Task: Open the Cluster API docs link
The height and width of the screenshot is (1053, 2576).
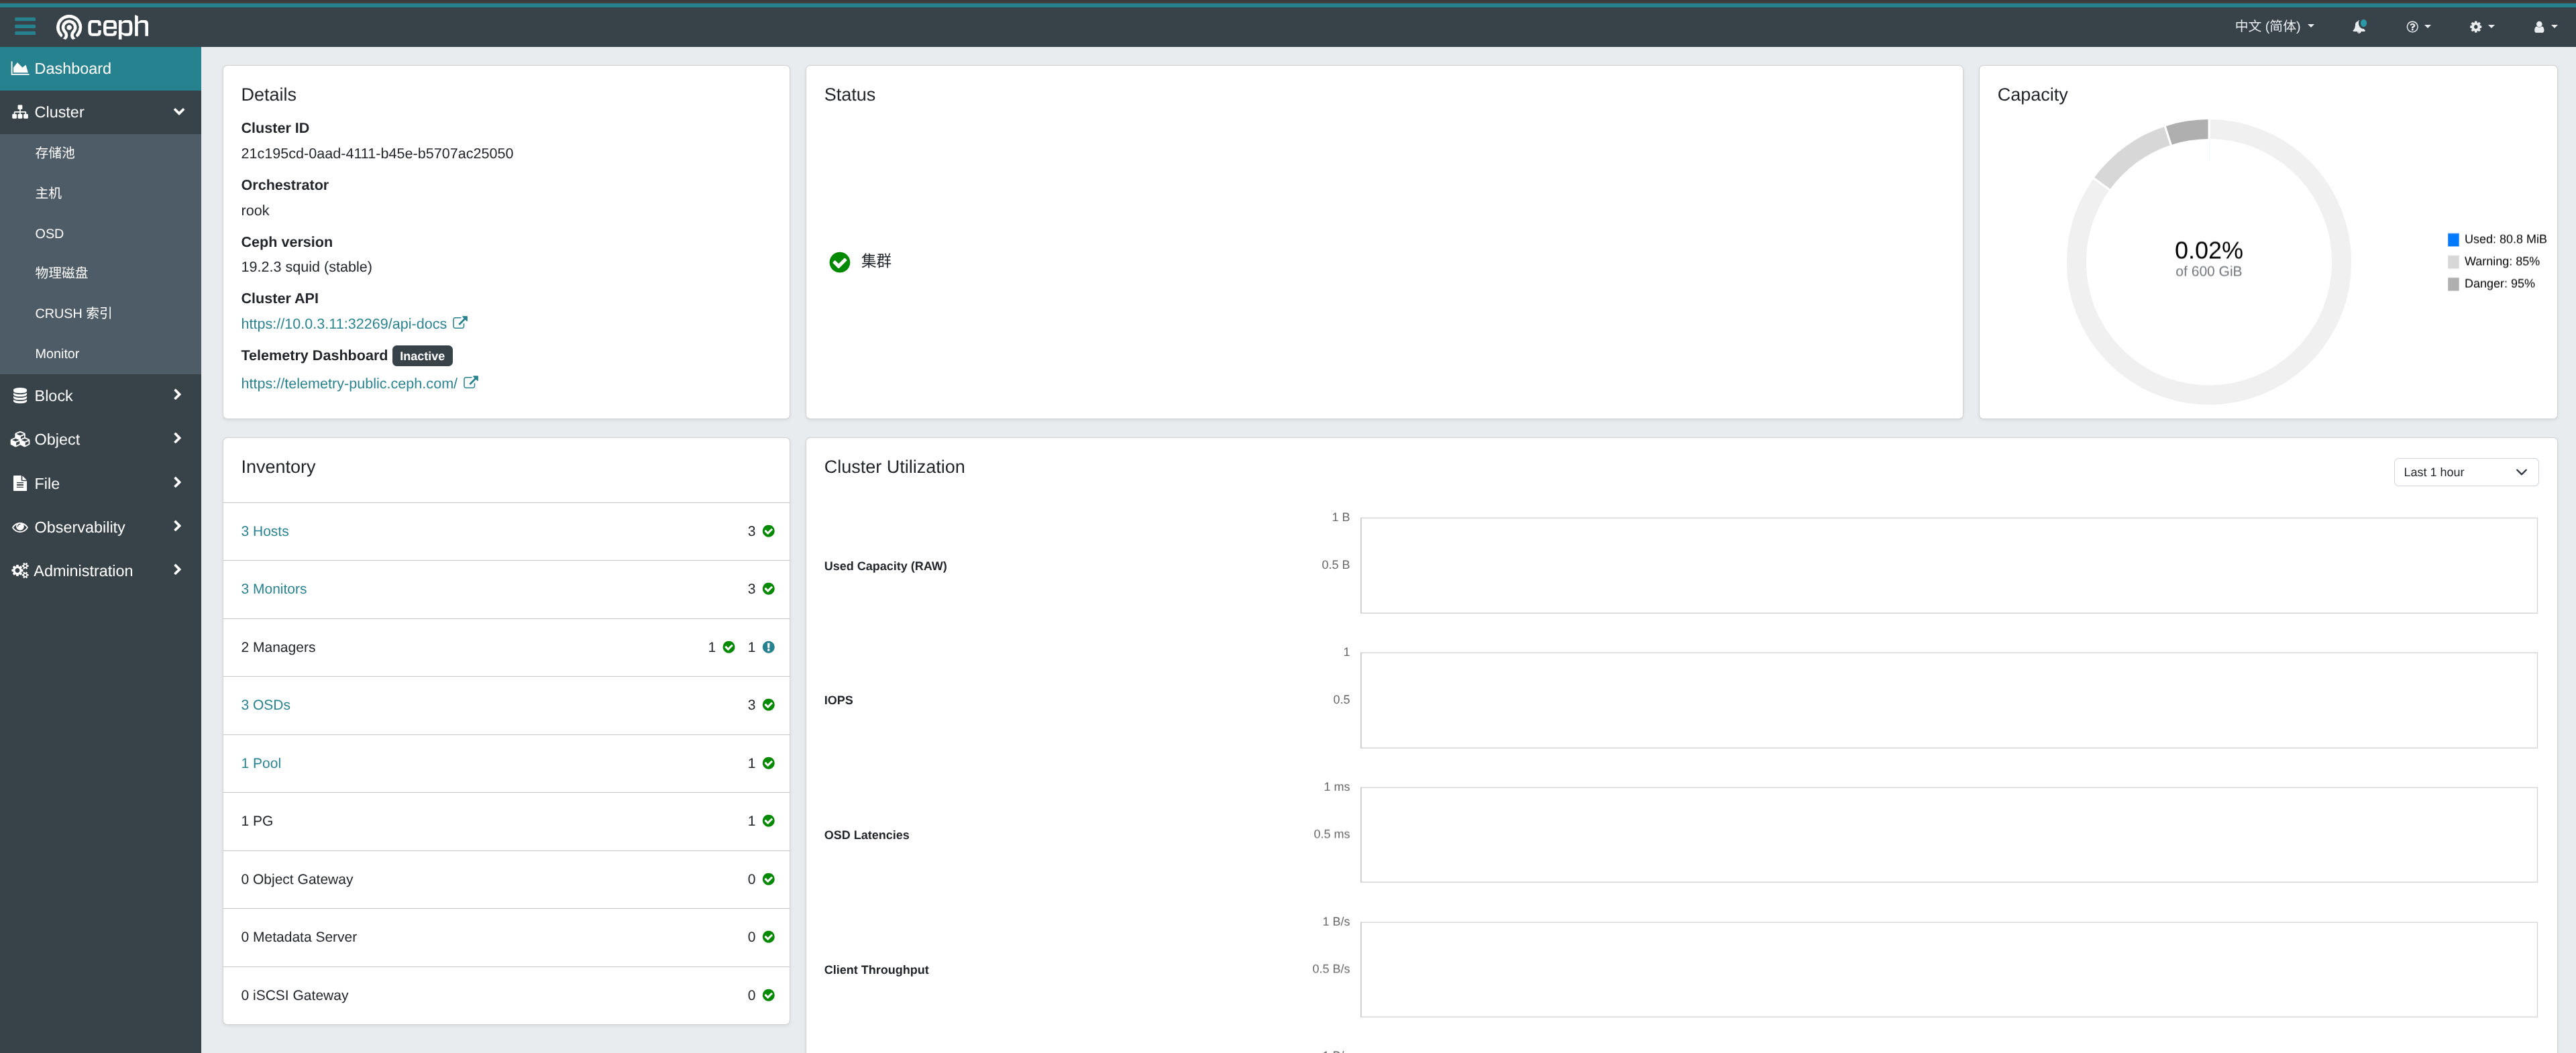Action: pyautogui.click(x=343, y=324)
